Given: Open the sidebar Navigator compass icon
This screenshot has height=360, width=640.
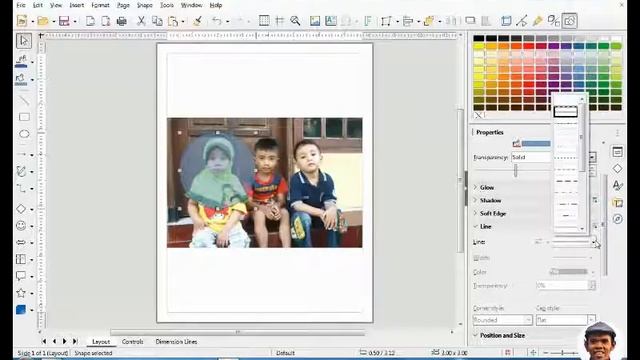Looking at the screenshot, I should click(618, 219).
